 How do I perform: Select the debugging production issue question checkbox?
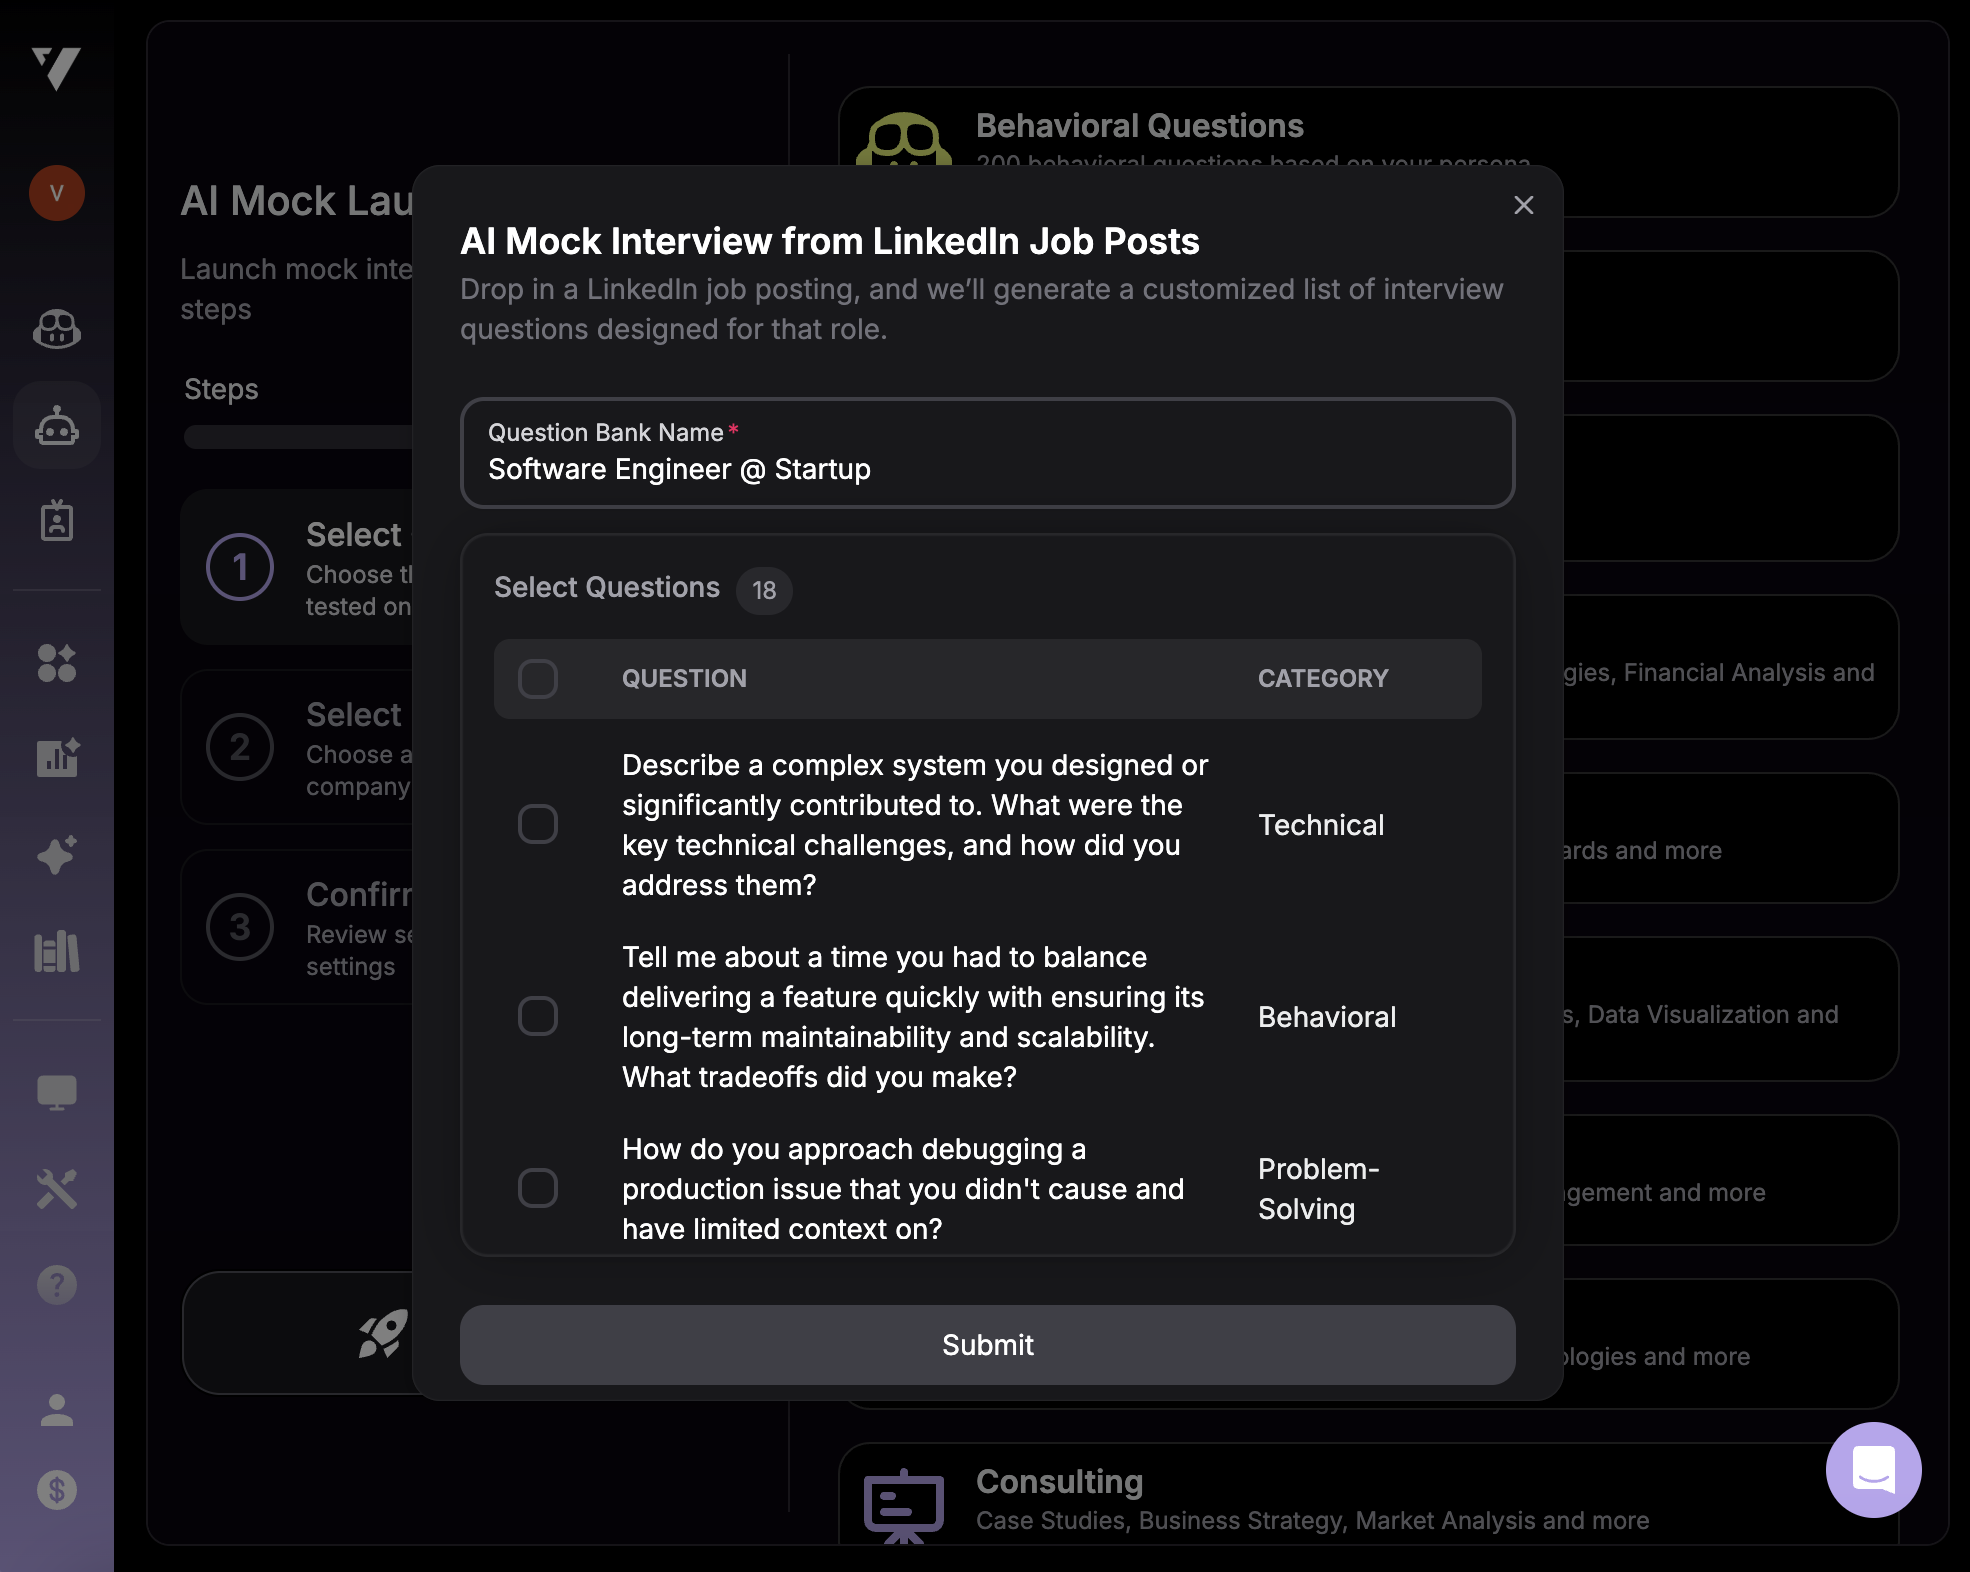(538, 1188)
